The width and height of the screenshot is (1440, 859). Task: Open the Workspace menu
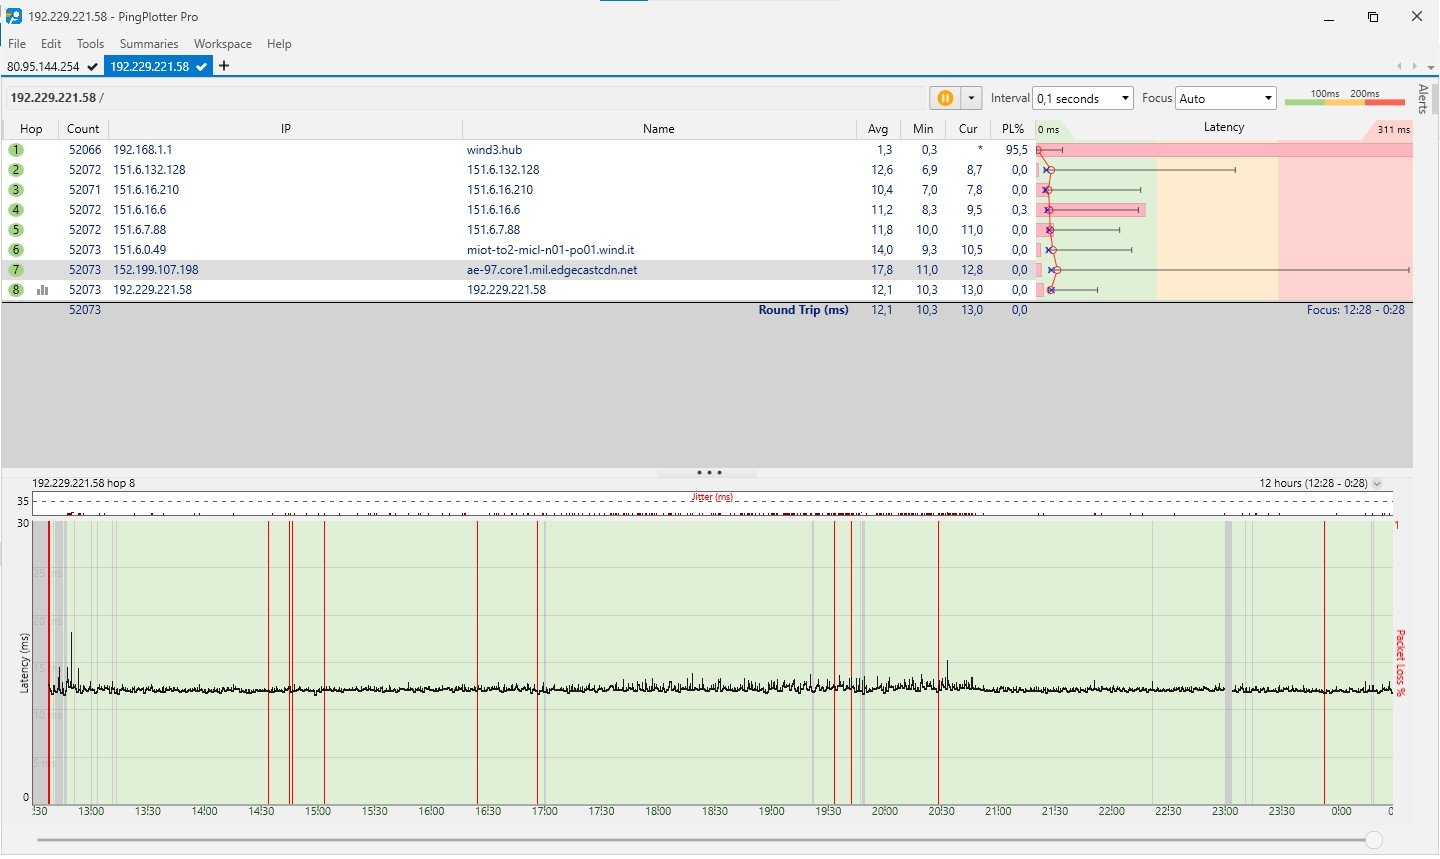222,44
